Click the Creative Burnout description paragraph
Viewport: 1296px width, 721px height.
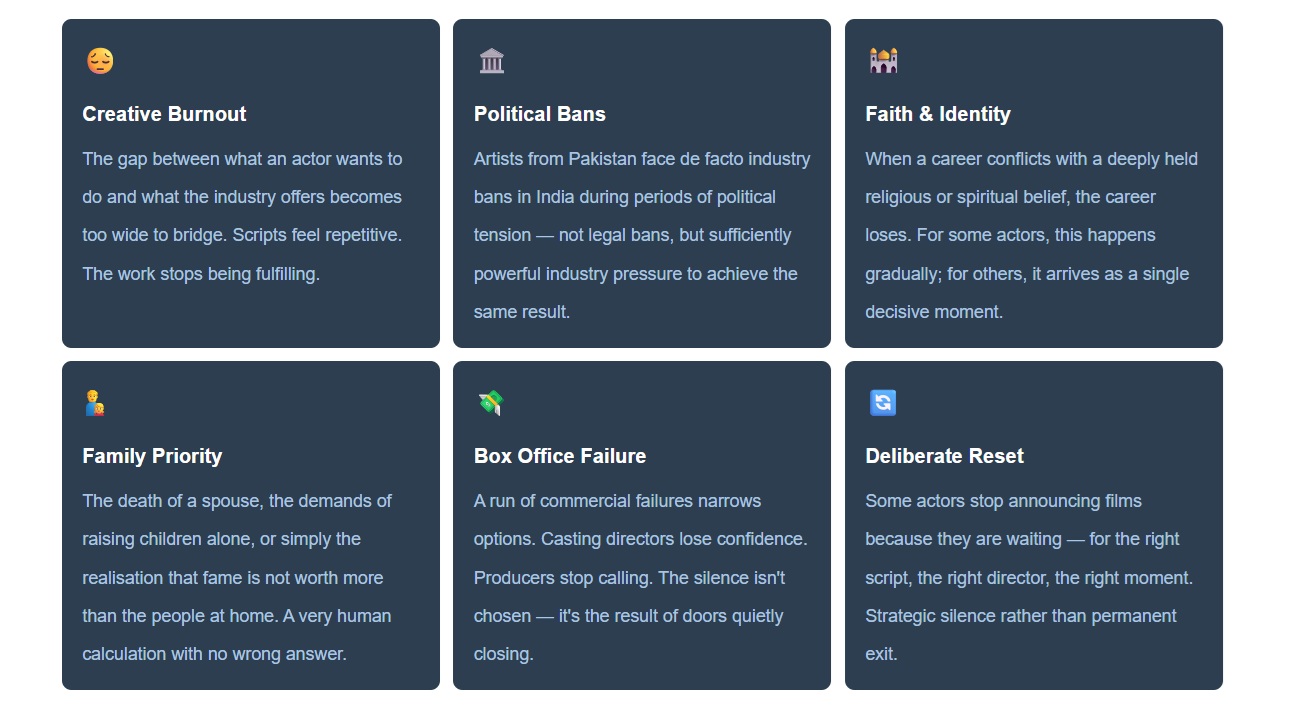pos(242,216)
